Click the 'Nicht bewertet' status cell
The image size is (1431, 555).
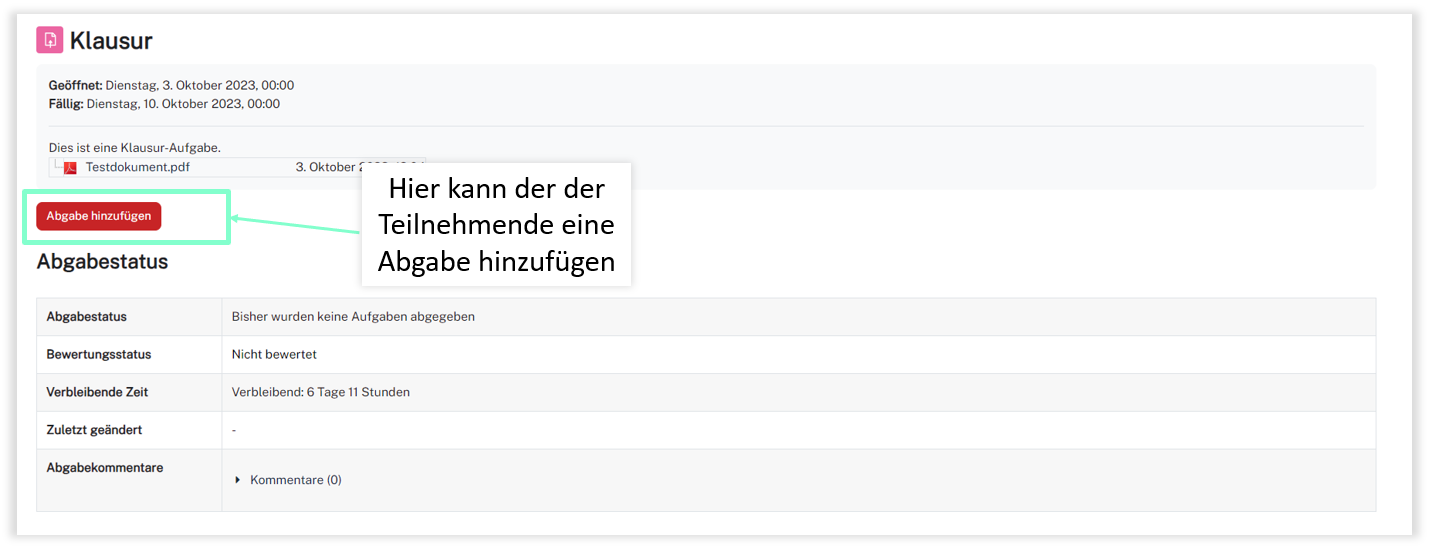click(x=274, y=355)
